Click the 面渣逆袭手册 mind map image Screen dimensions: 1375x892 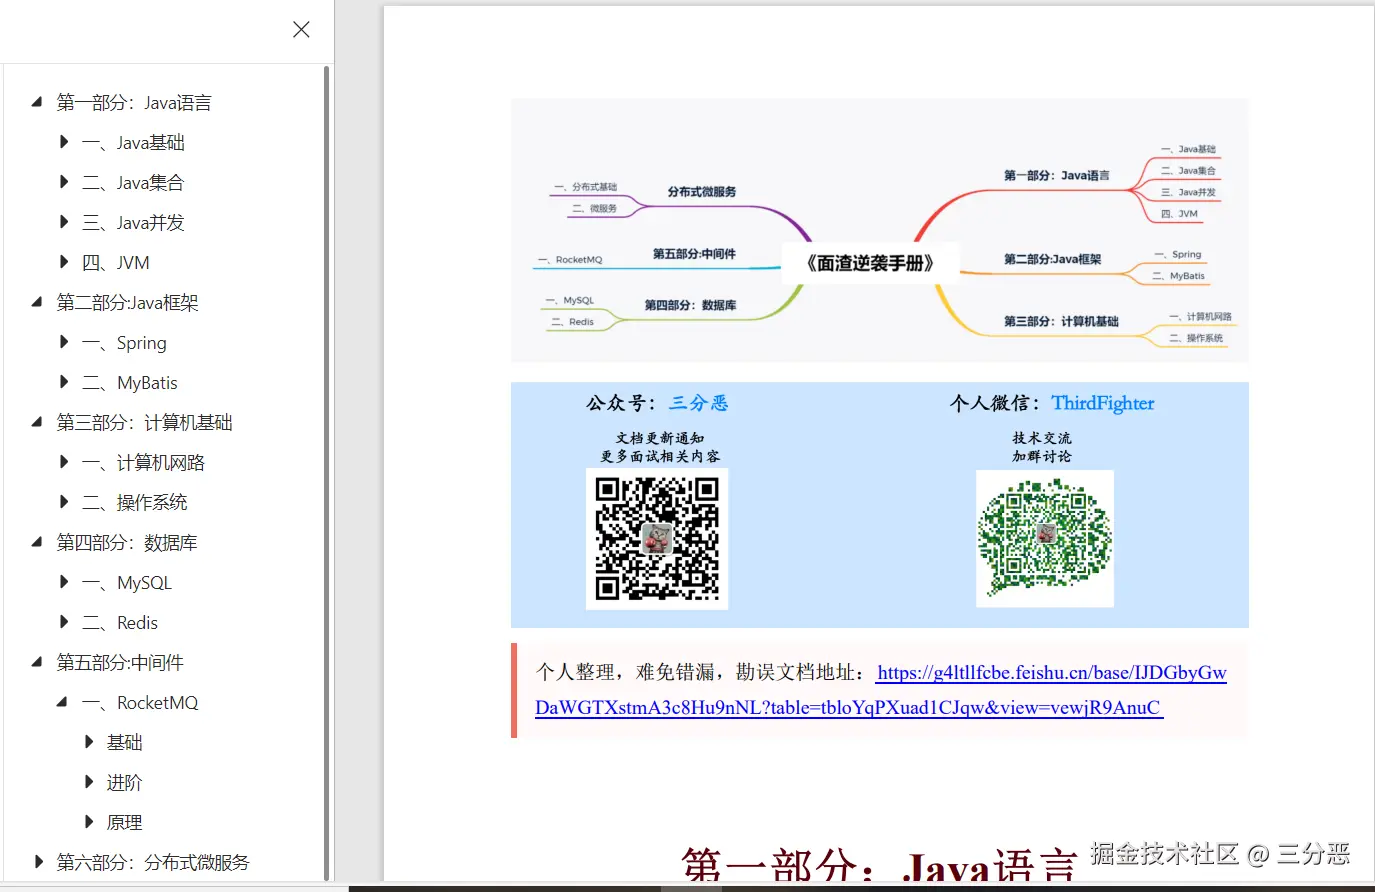tap(880, 230)
